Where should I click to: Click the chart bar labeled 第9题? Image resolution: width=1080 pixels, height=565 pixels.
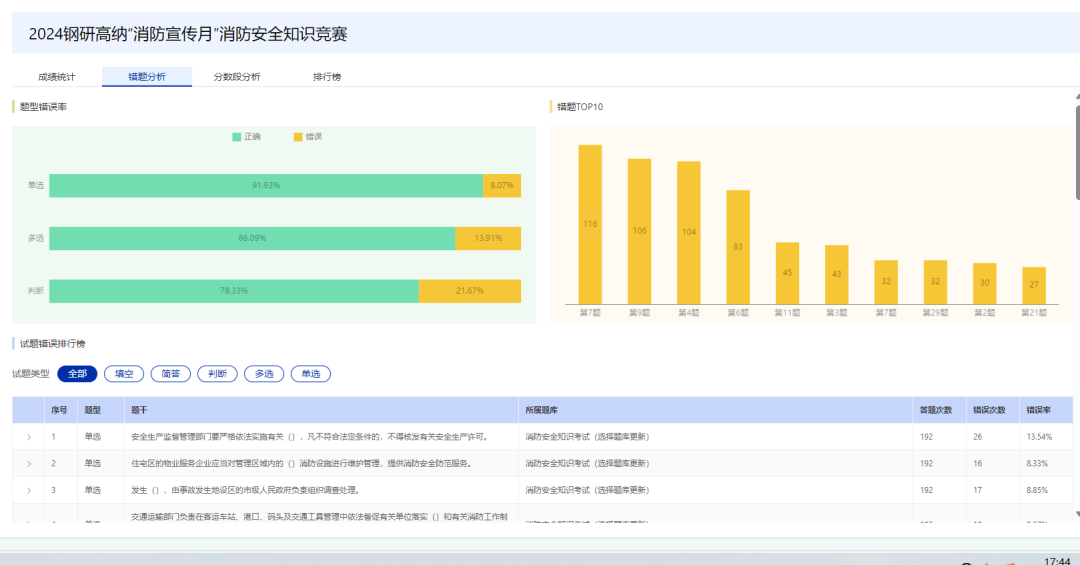639,231
